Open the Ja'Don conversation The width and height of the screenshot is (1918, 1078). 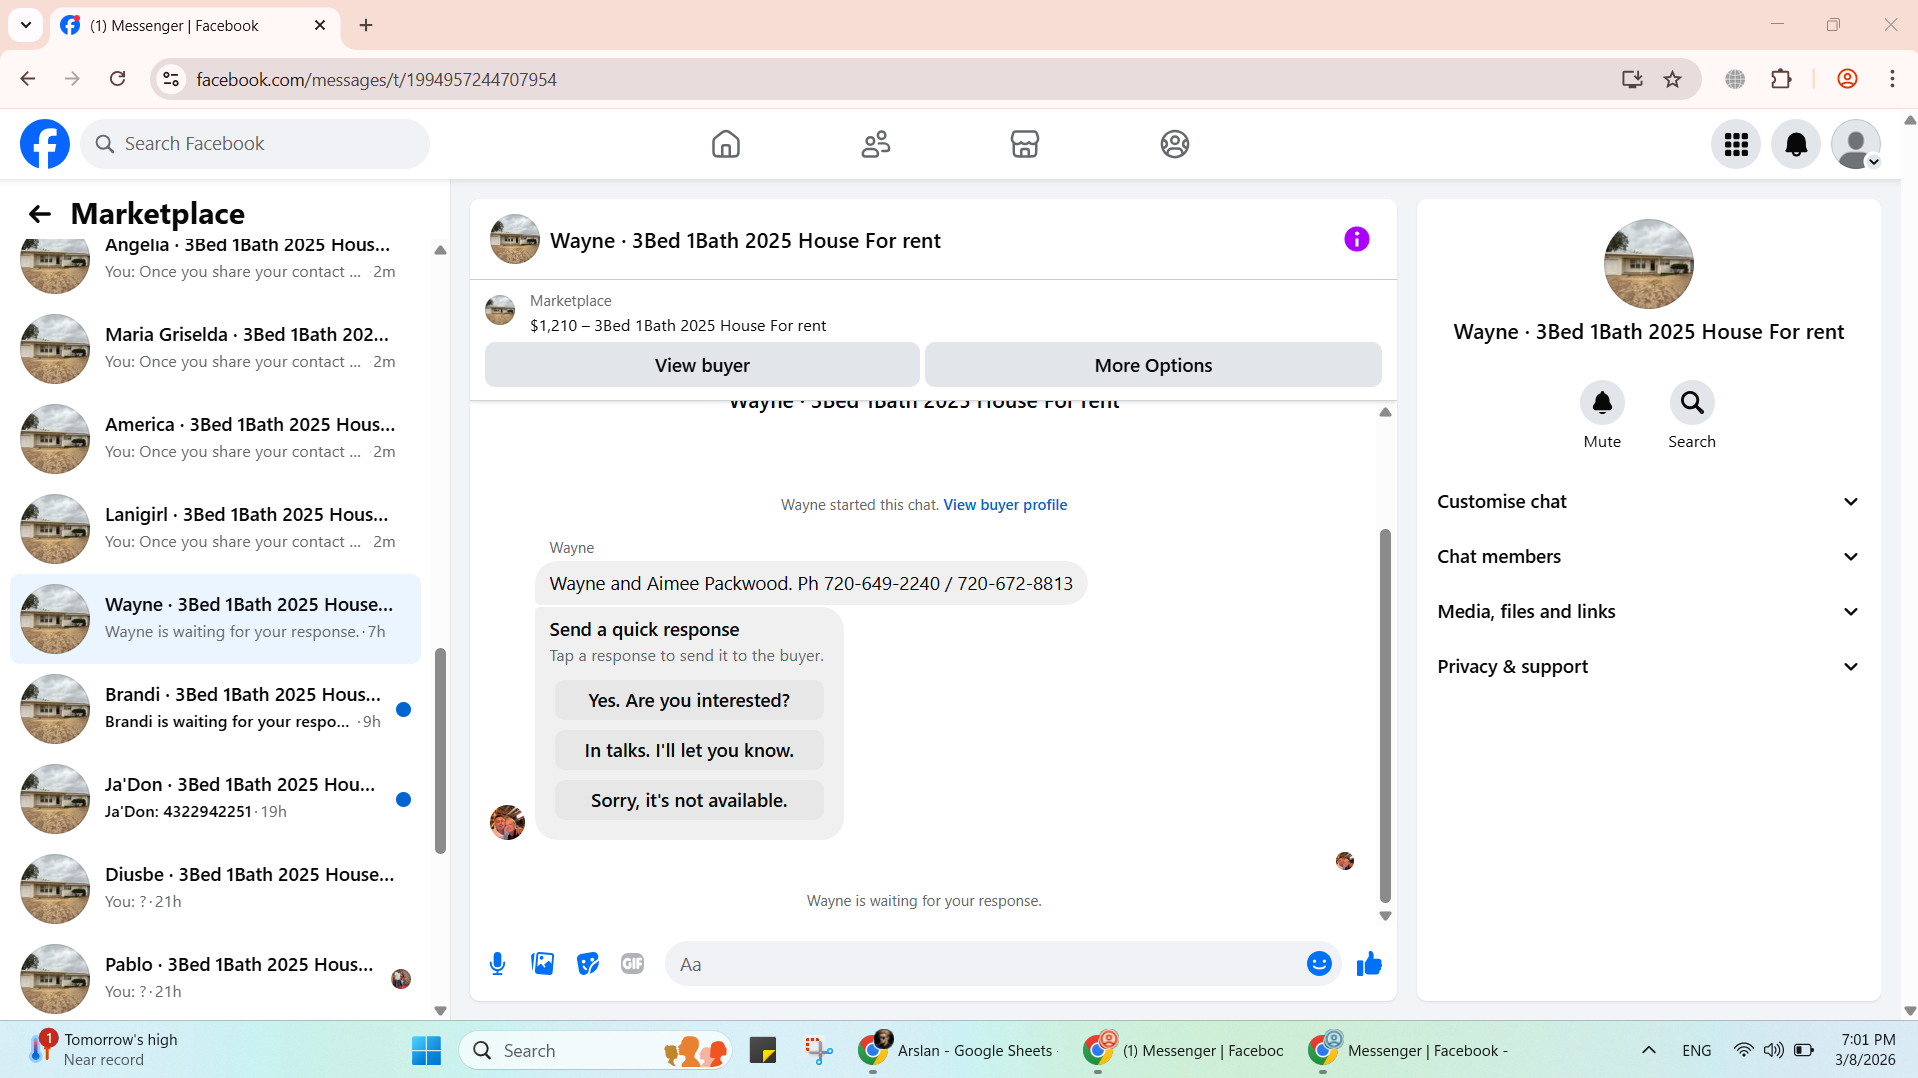(x=215, y=799)
